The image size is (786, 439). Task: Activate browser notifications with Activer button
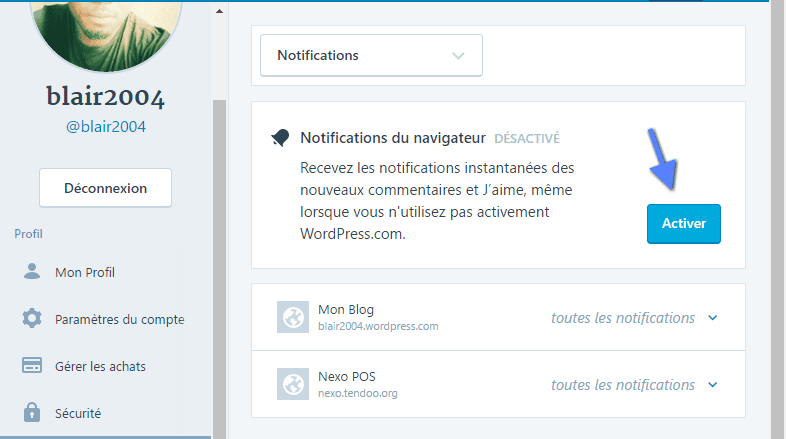[684, 224]
